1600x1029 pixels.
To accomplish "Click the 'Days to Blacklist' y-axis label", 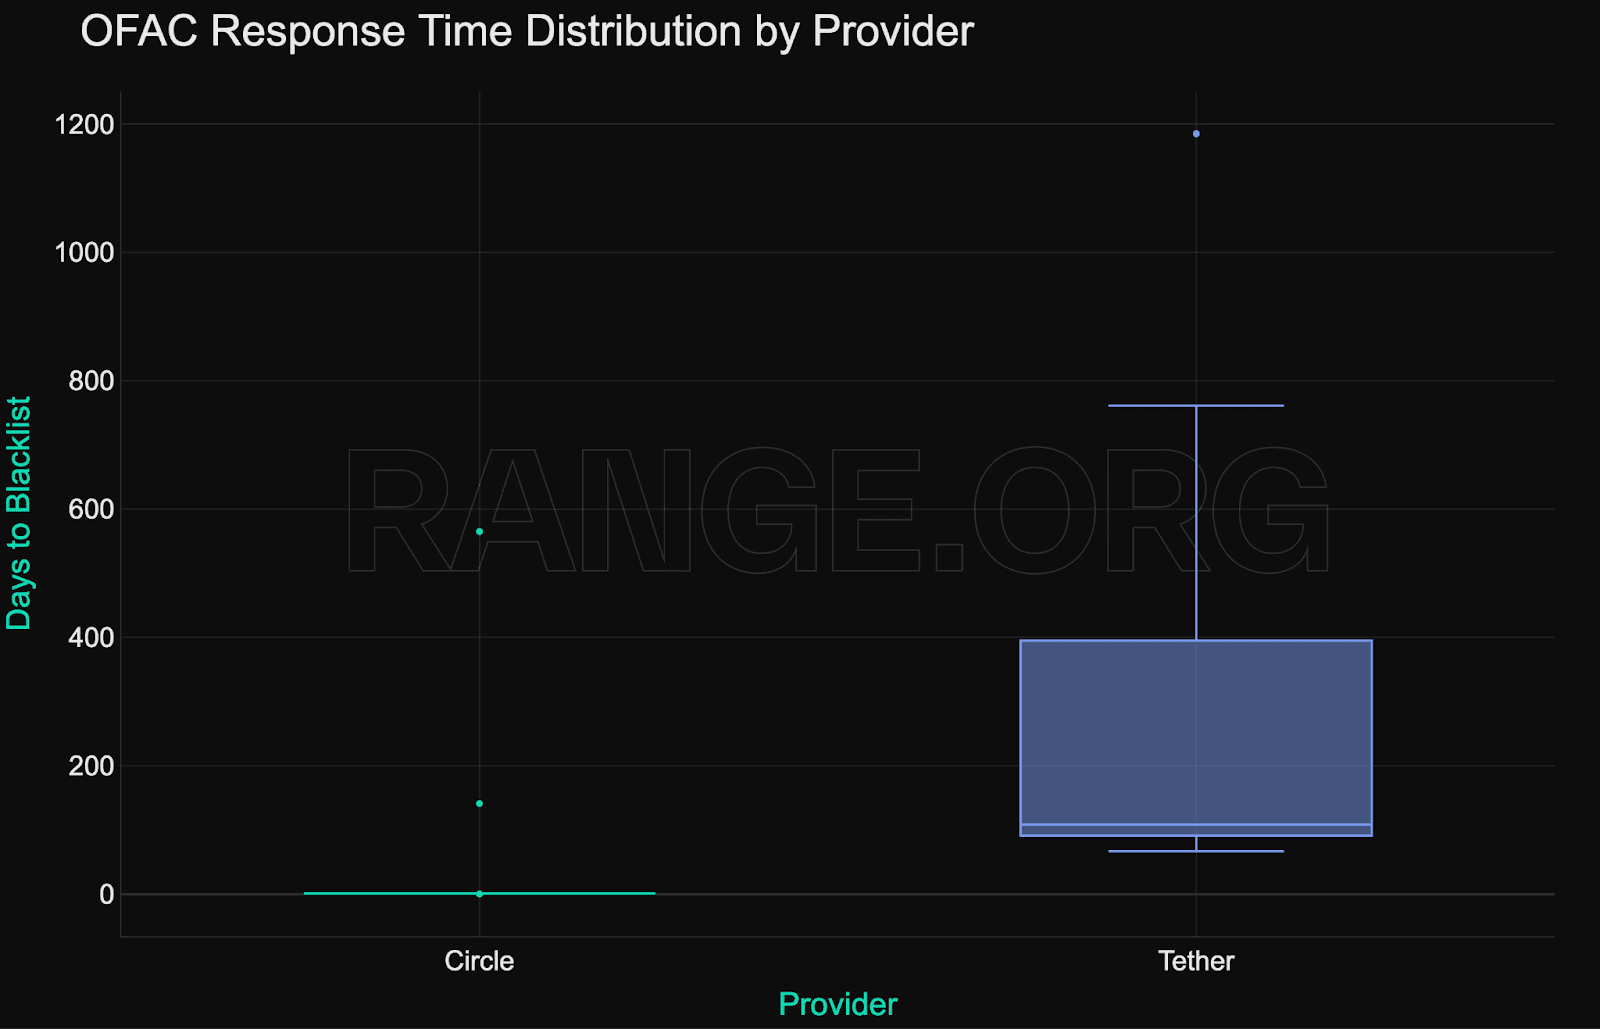I will (19, 513).
